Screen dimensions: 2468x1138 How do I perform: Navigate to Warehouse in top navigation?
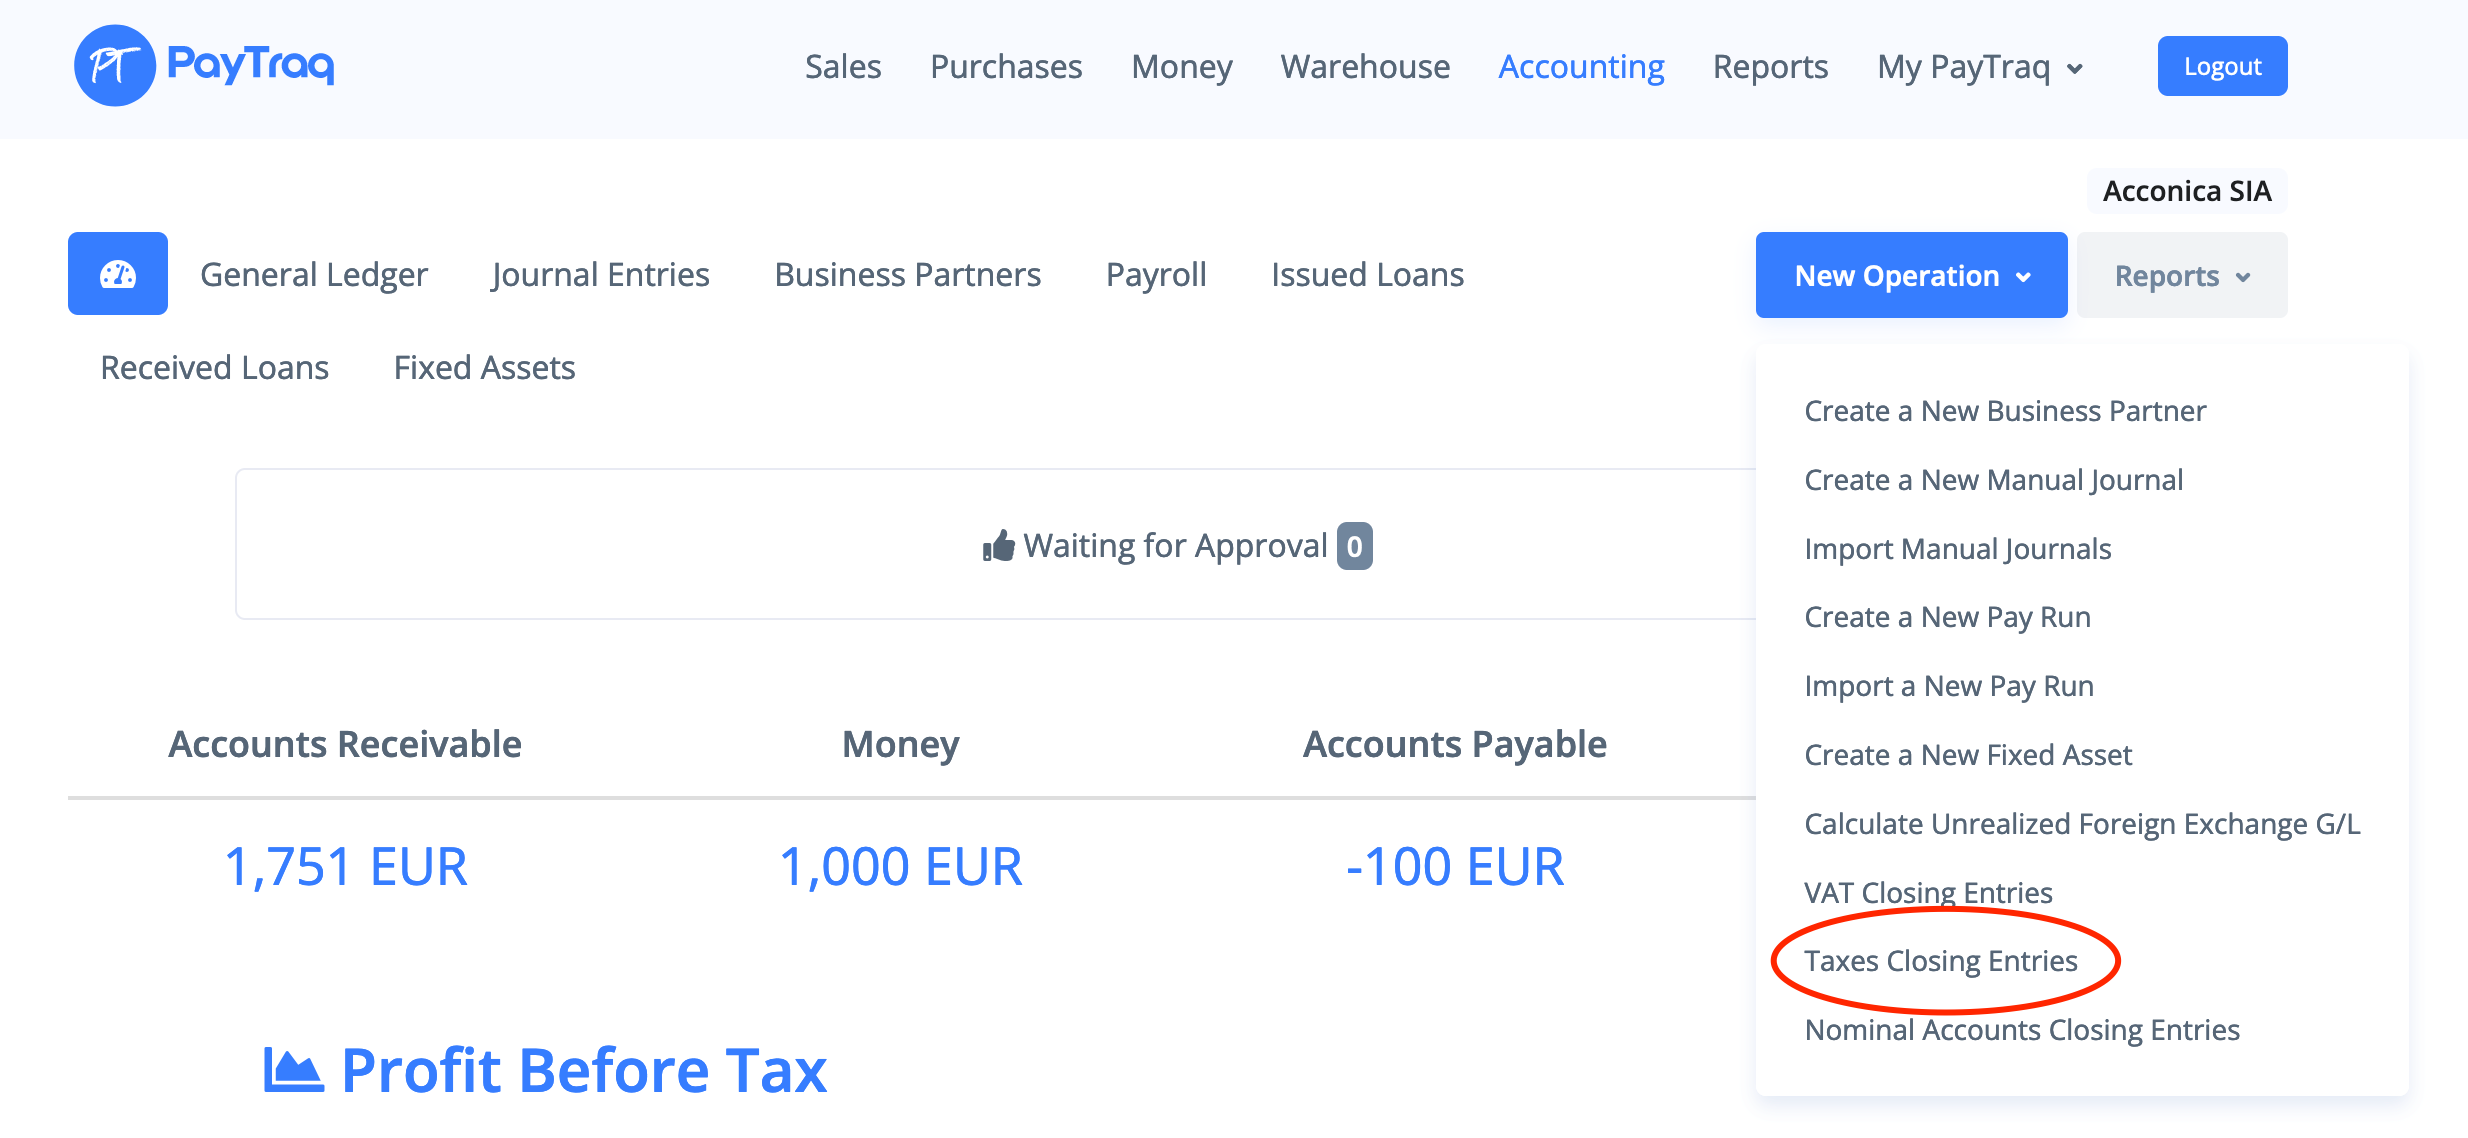[x=1365, y=67]
